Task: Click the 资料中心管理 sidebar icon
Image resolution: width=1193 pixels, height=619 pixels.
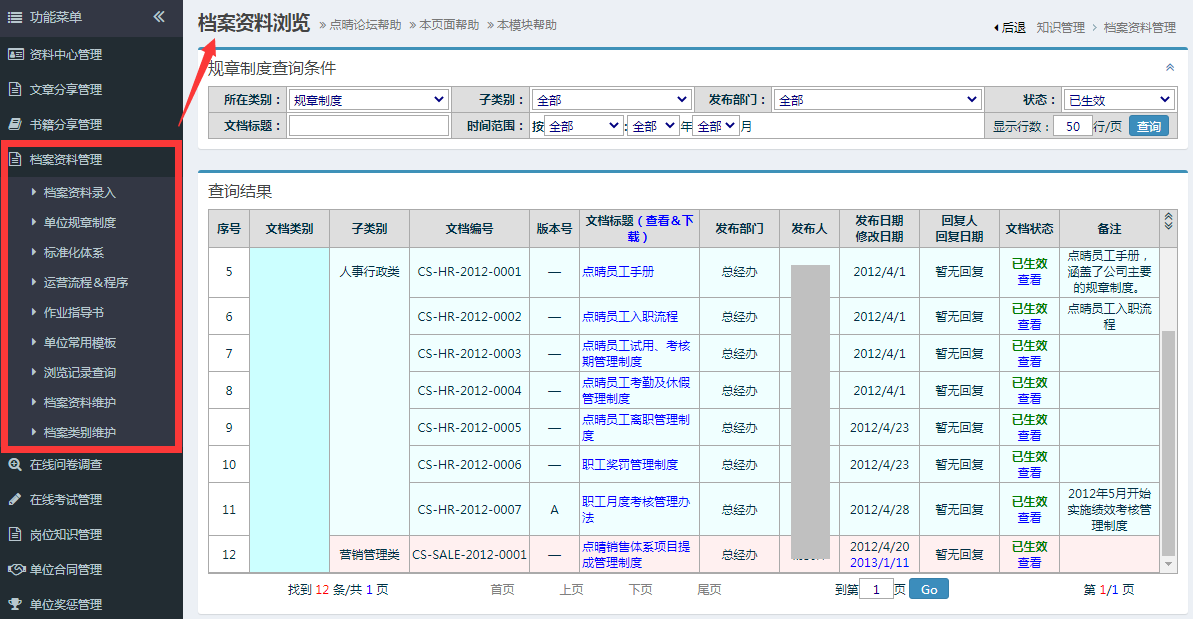Action: (15, 54)
